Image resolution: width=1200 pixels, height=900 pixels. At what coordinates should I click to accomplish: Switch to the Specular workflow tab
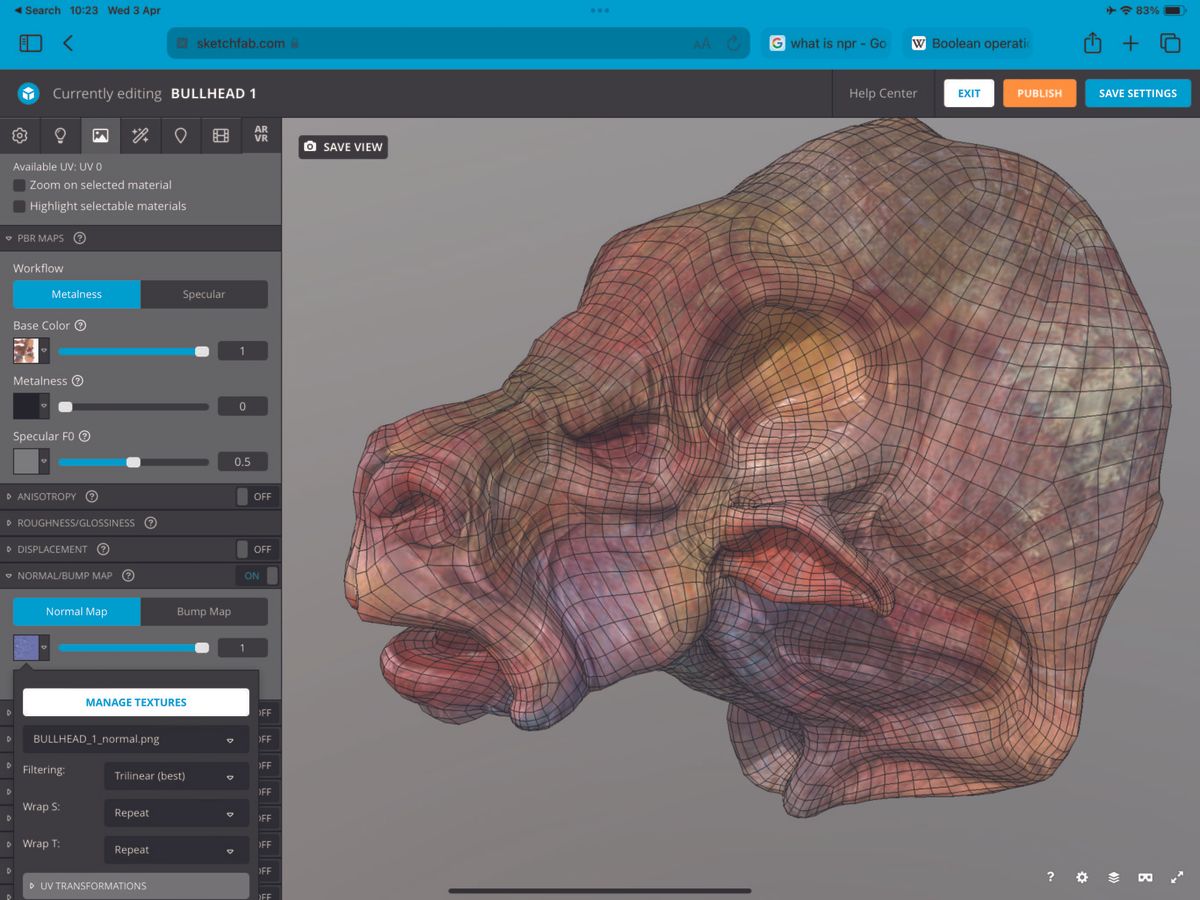204,294
